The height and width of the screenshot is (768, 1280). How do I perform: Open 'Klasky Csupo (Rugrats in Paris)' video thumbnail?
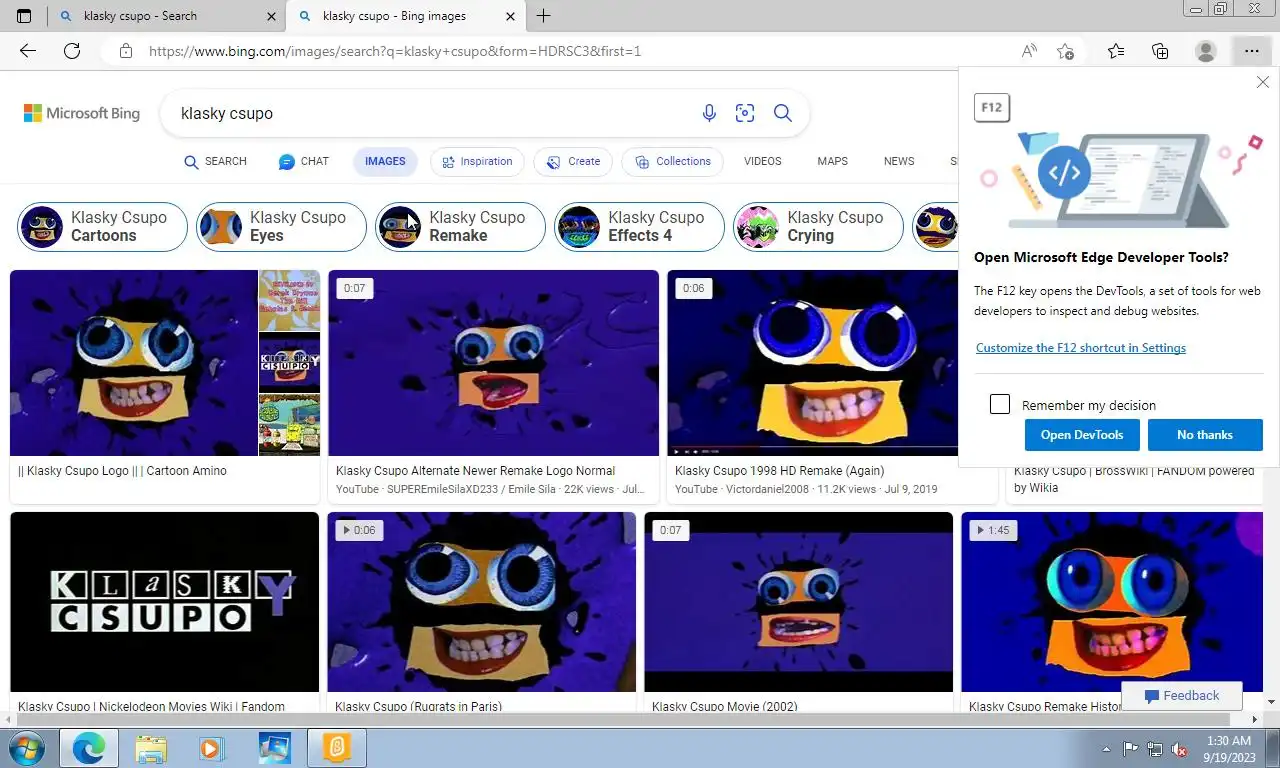coord(481,602)
